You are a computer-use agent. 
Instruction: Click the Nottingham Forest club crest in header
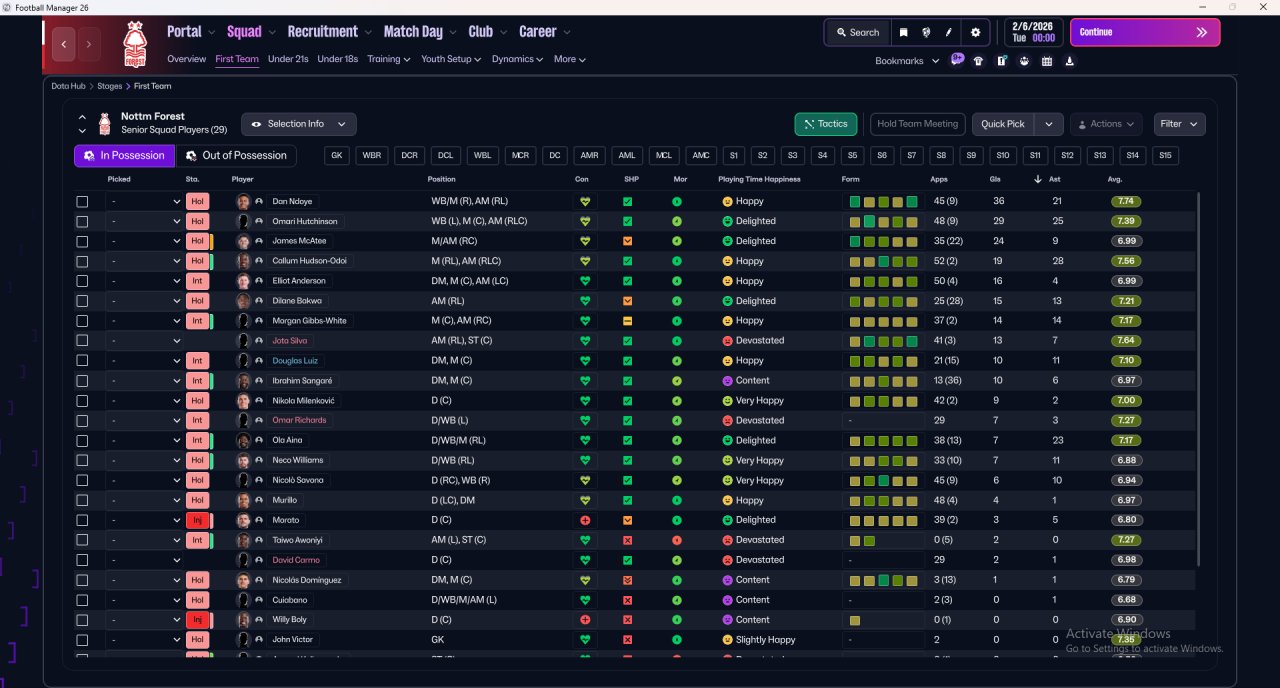click(x=134, y=44)
